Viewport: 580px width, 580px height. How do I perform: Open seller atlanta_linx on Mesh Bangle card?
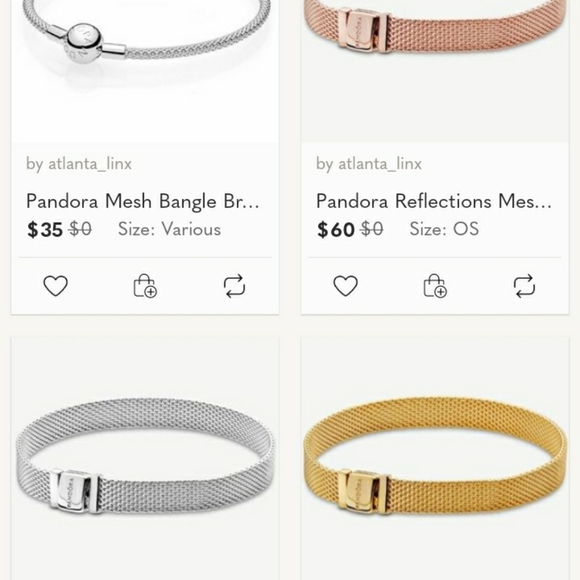(79, 164)
